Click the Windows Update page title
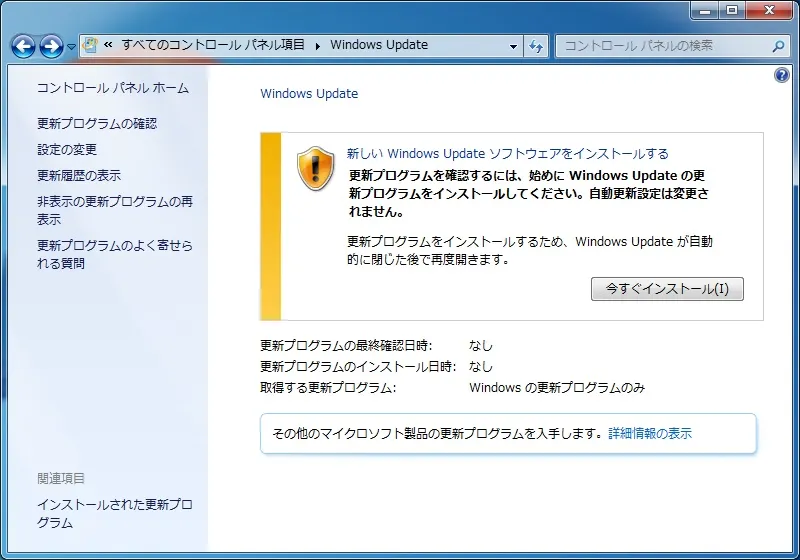The height and width of the screenshot is (560, 800). pos(309,93)
